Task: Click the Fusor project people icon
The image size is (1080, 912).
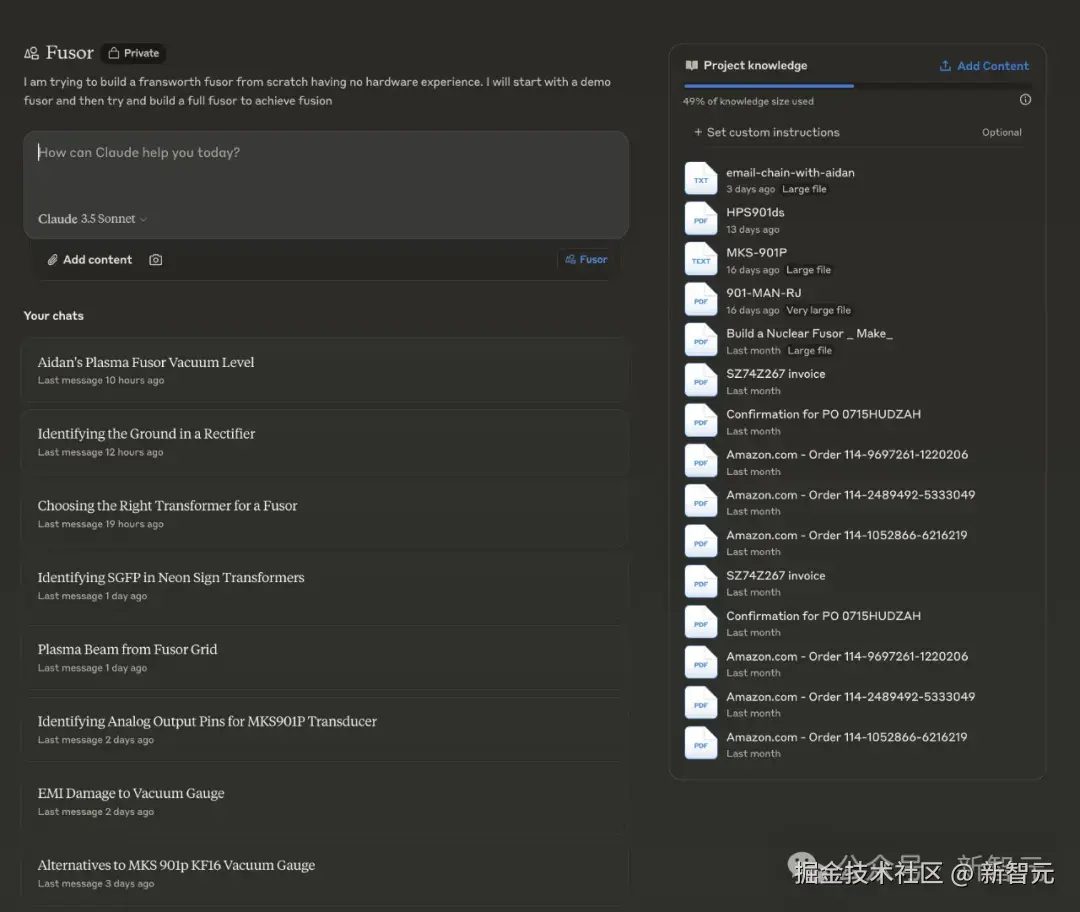Action: coord(31,53)
